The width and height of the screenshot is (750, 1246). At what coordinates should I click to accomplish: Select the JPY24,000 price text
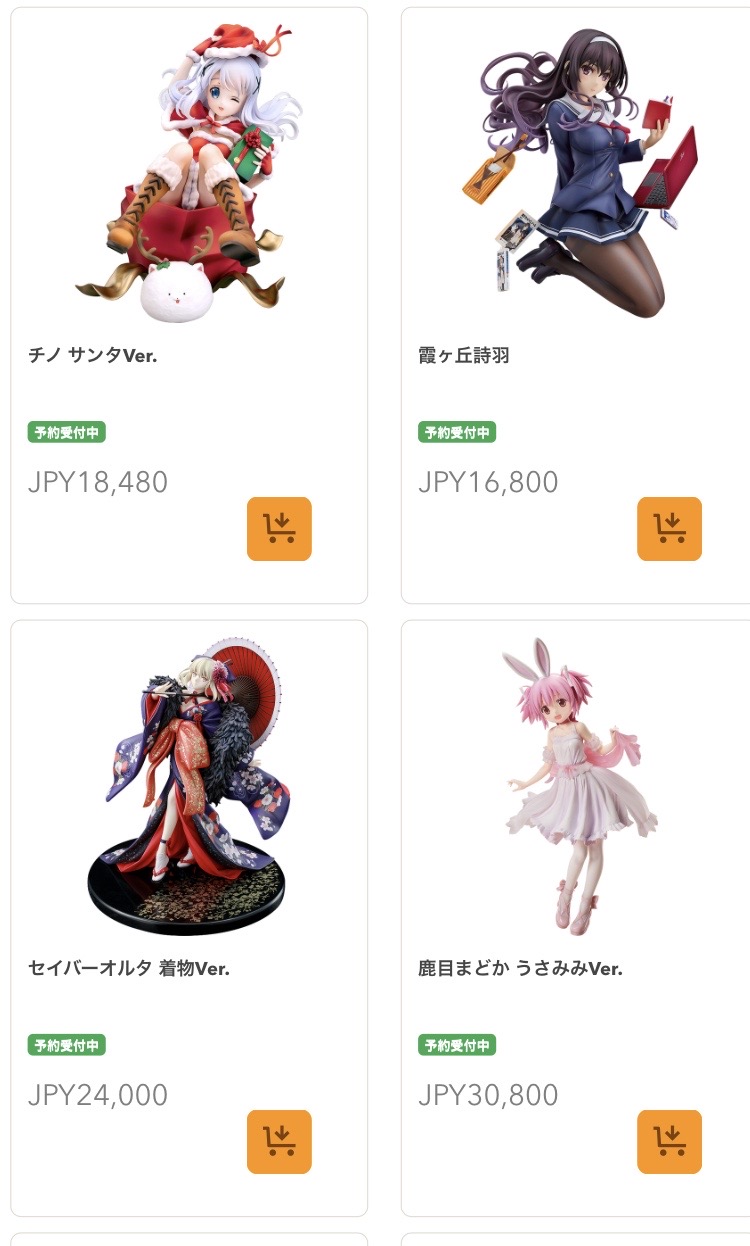tap(98, 1096)
